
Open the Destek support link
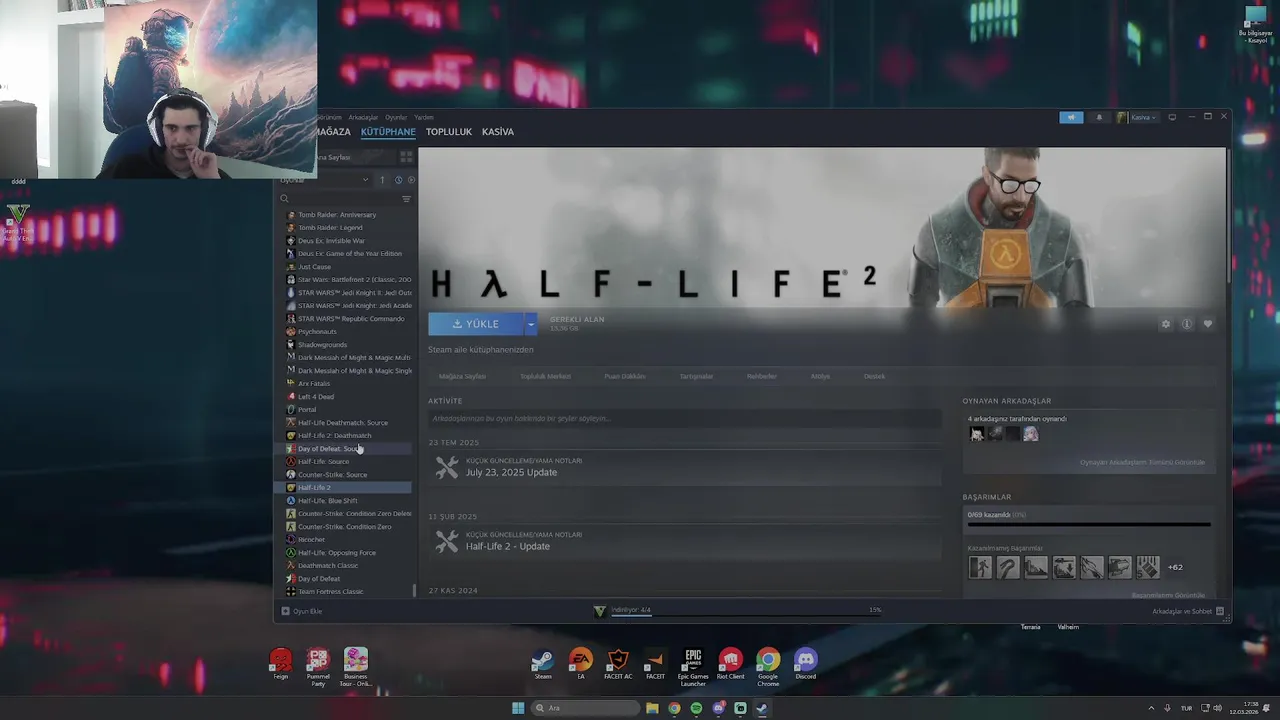pos(874,377)
